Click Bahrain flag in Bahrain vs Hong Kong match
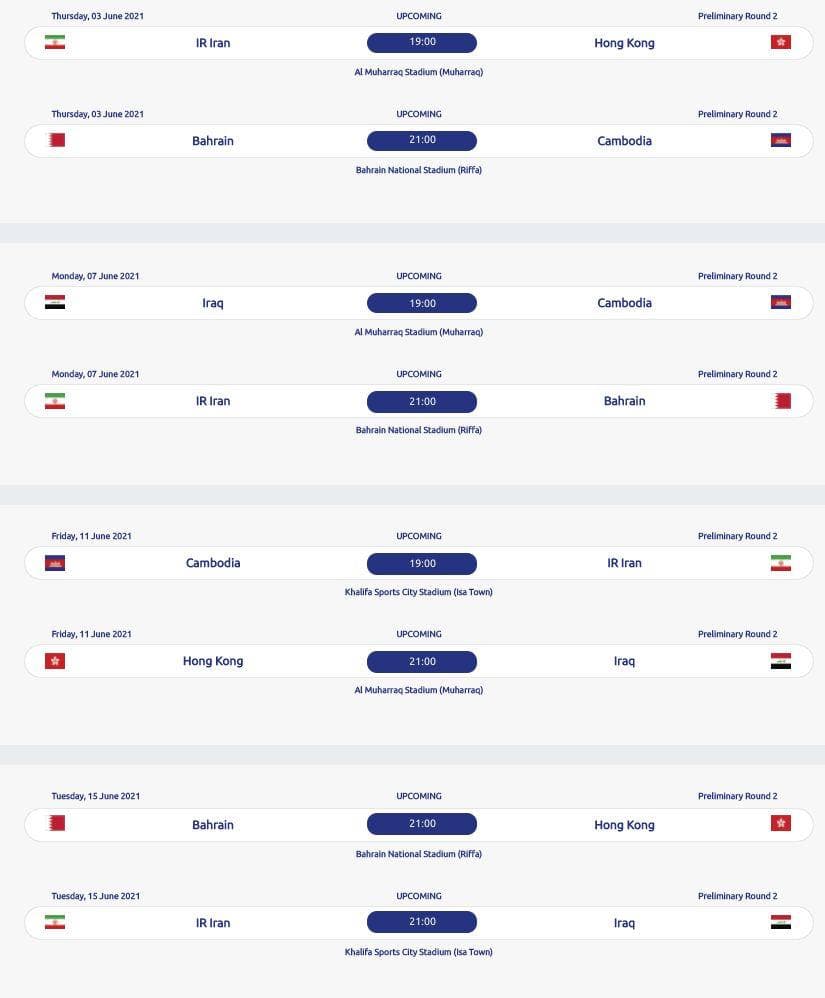Viewport: 825px width, 998px height. (x=57, y=822)
